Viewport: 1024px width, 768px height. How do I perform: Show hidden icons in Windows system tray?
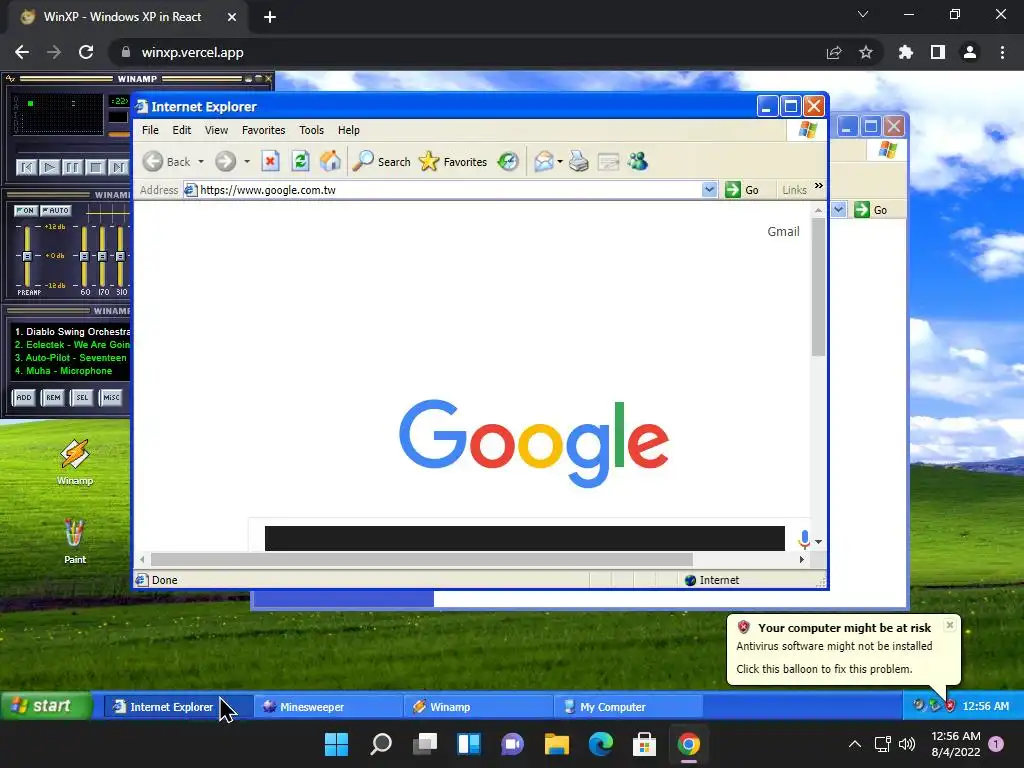click(x=854, y=744)
